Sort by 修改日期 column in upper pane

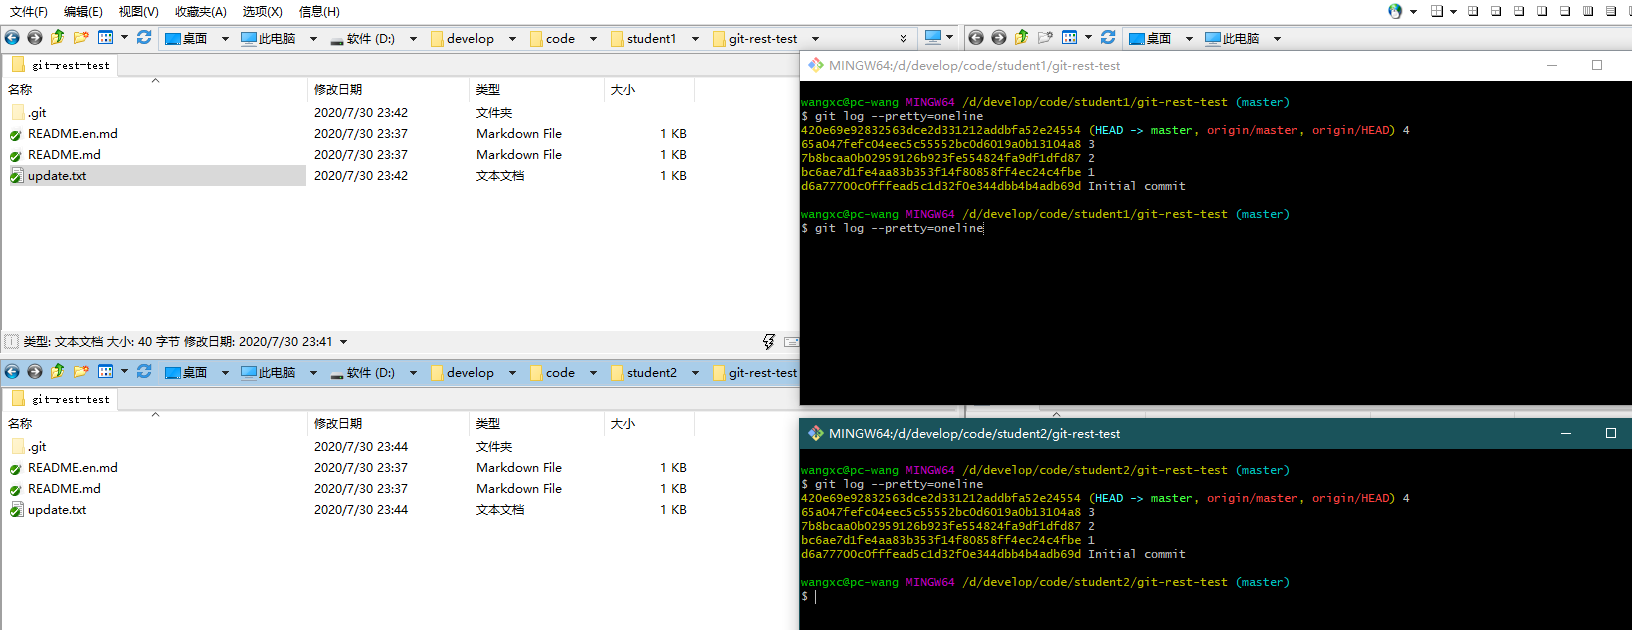[x=338, y=90]
